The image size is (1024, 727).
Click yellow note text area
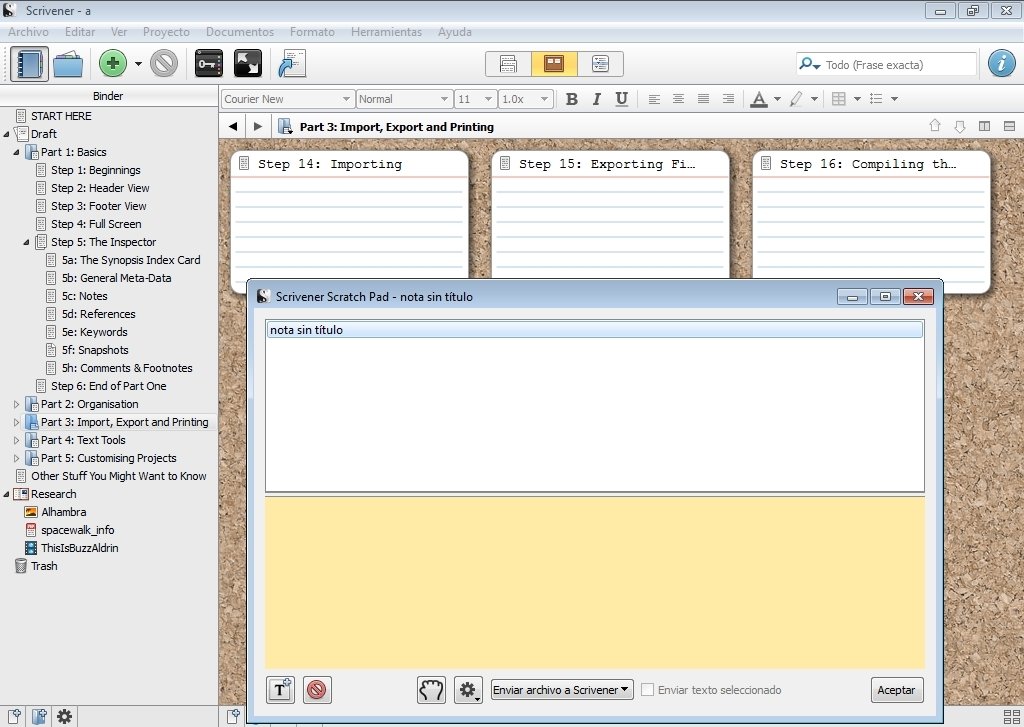coord(595,583)
